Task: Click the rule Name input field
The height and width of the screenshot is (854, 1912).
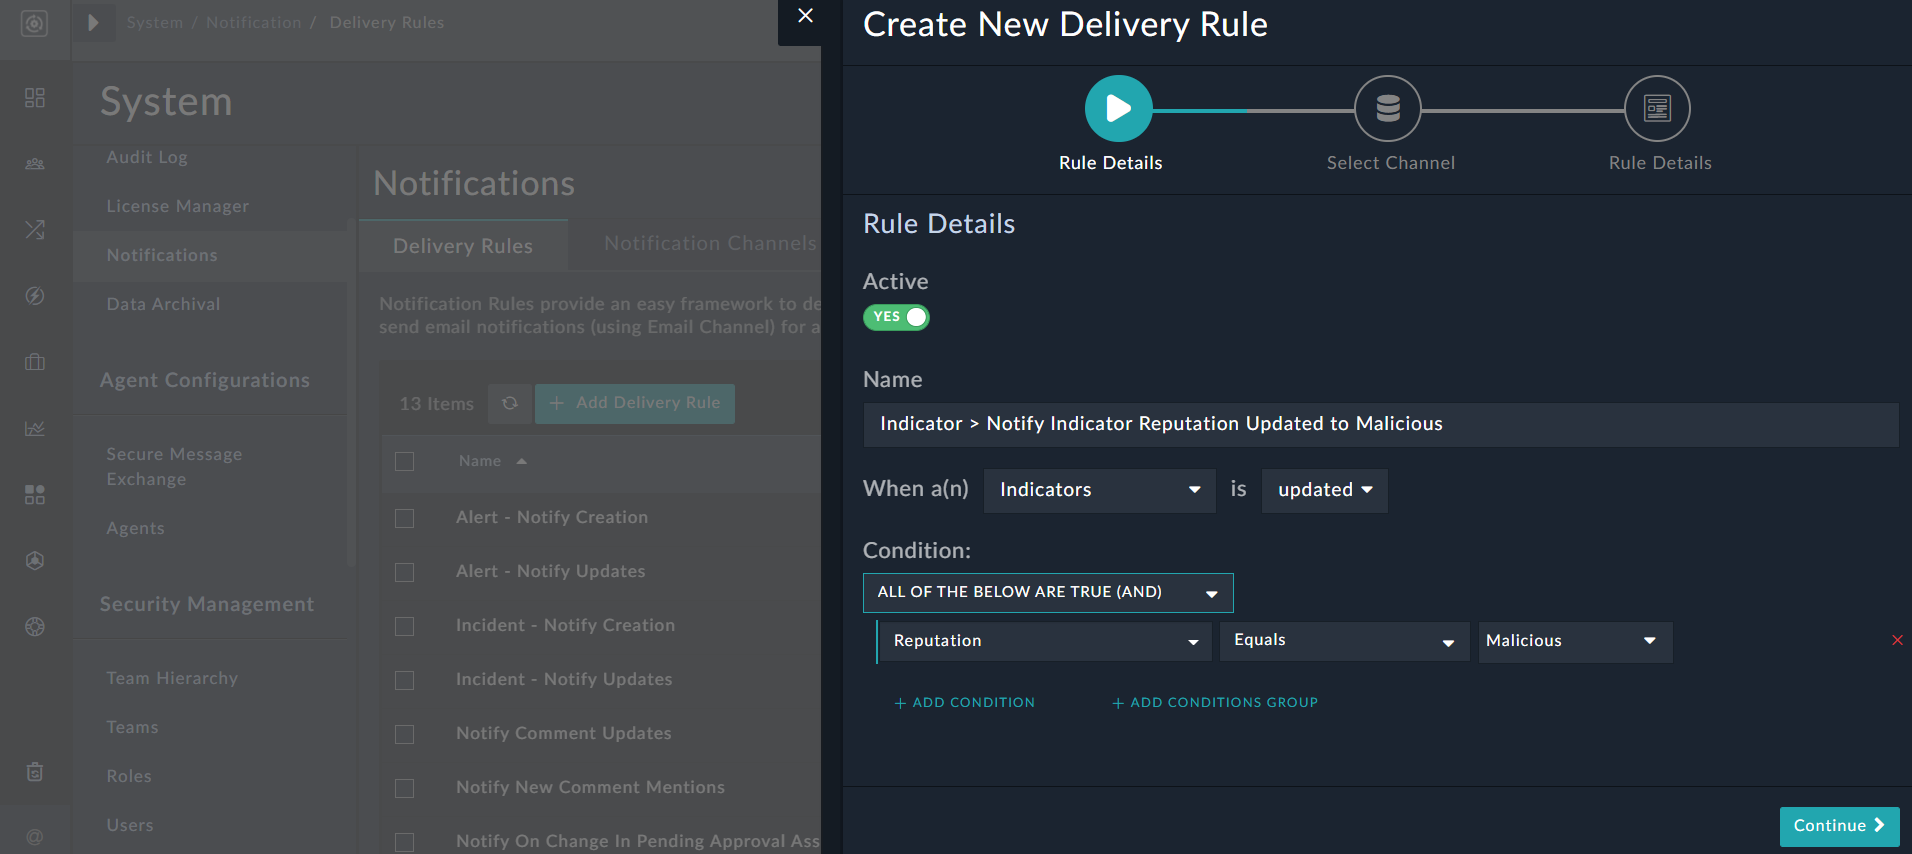Action: [x=1381, y=424]
